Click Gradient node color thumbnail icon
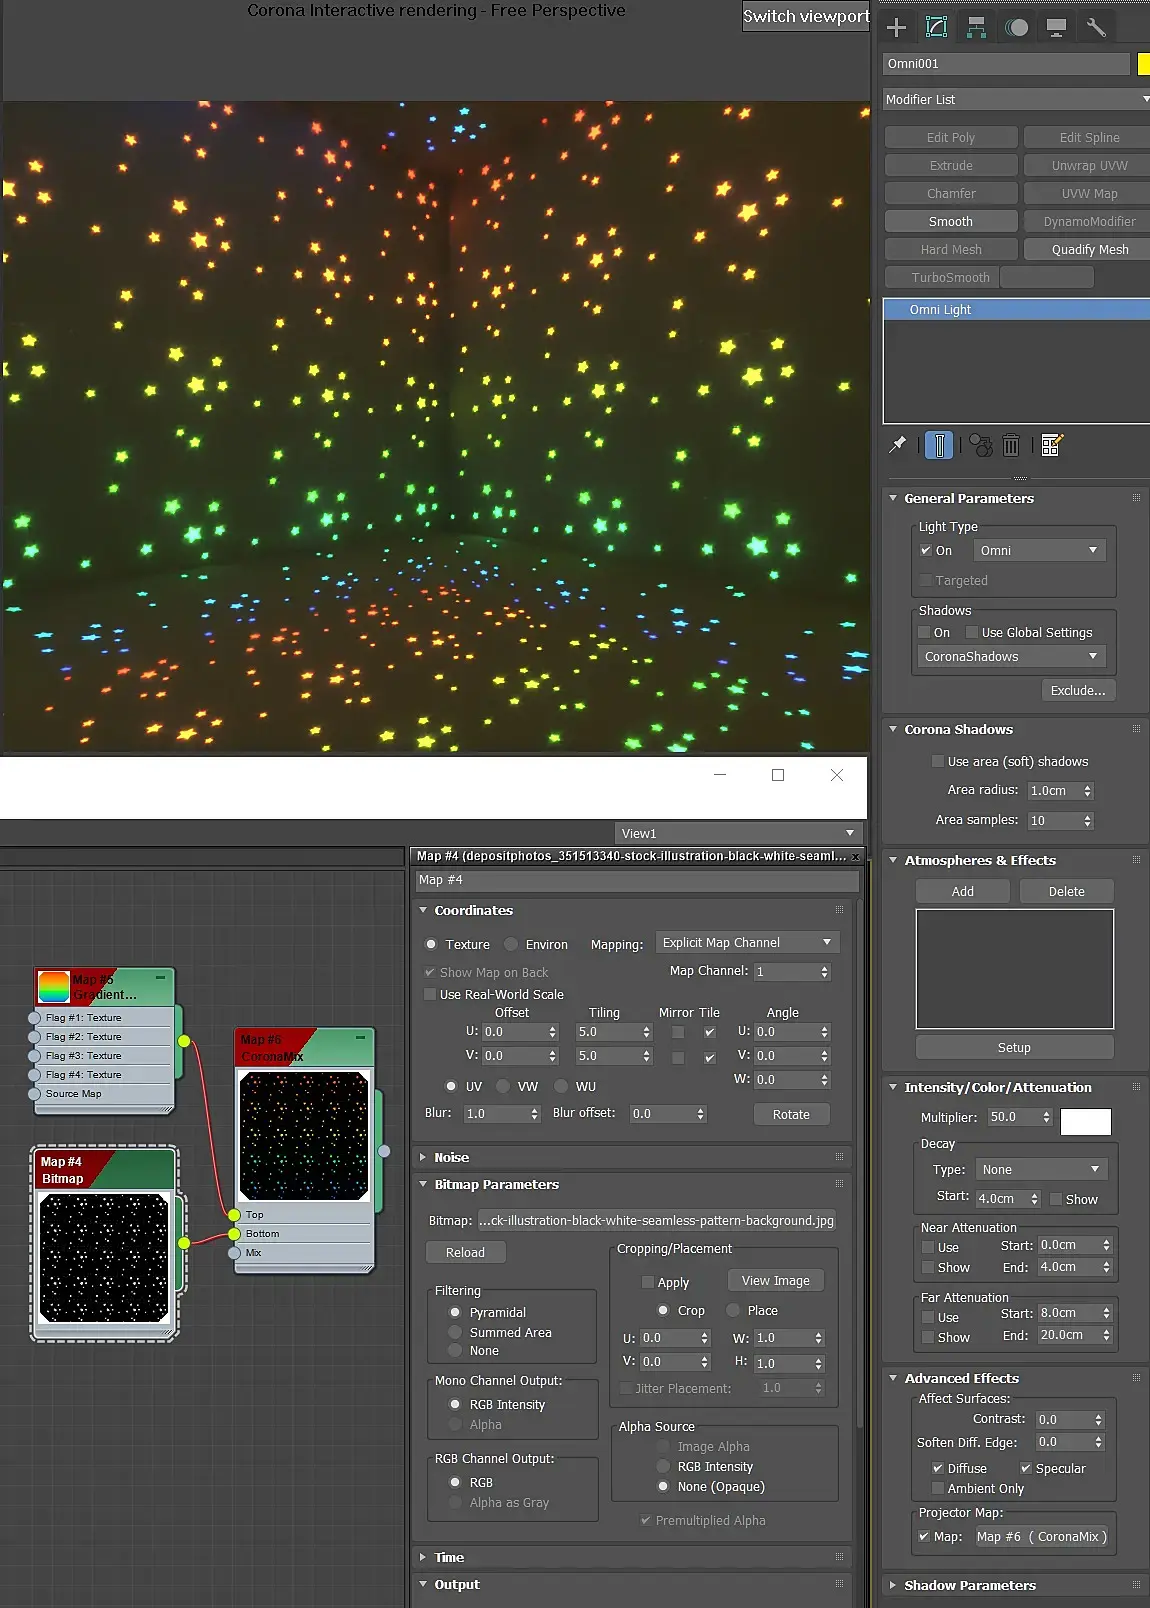 54,987
